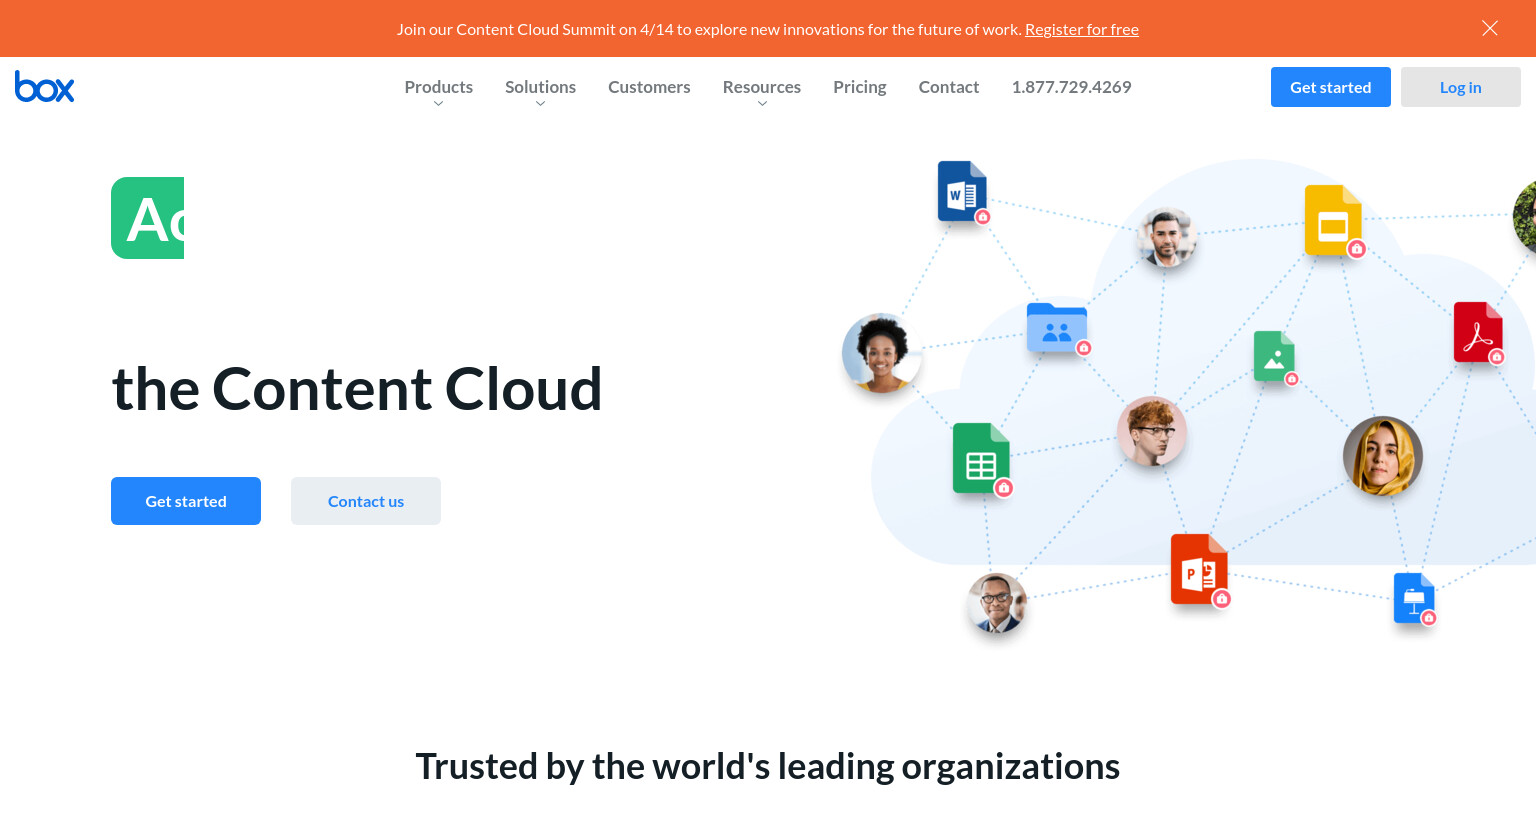Click the lock badge on PowerPoint icon
The width and height of the screenshot is (1536, 826).
[x=1222, y=599]
